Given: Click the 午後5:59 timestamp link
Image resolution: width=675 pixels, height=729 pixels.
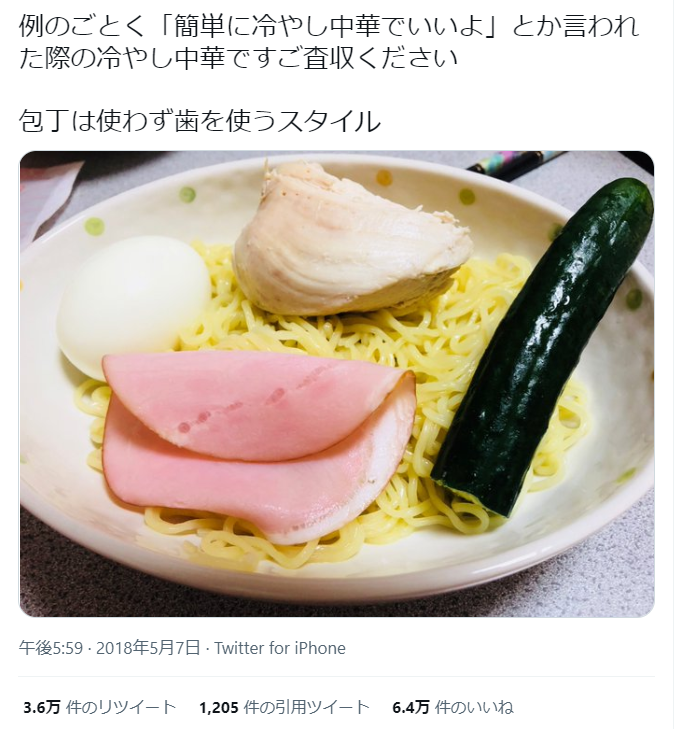Looking at the screenshot, I should [x=51, y=648].
